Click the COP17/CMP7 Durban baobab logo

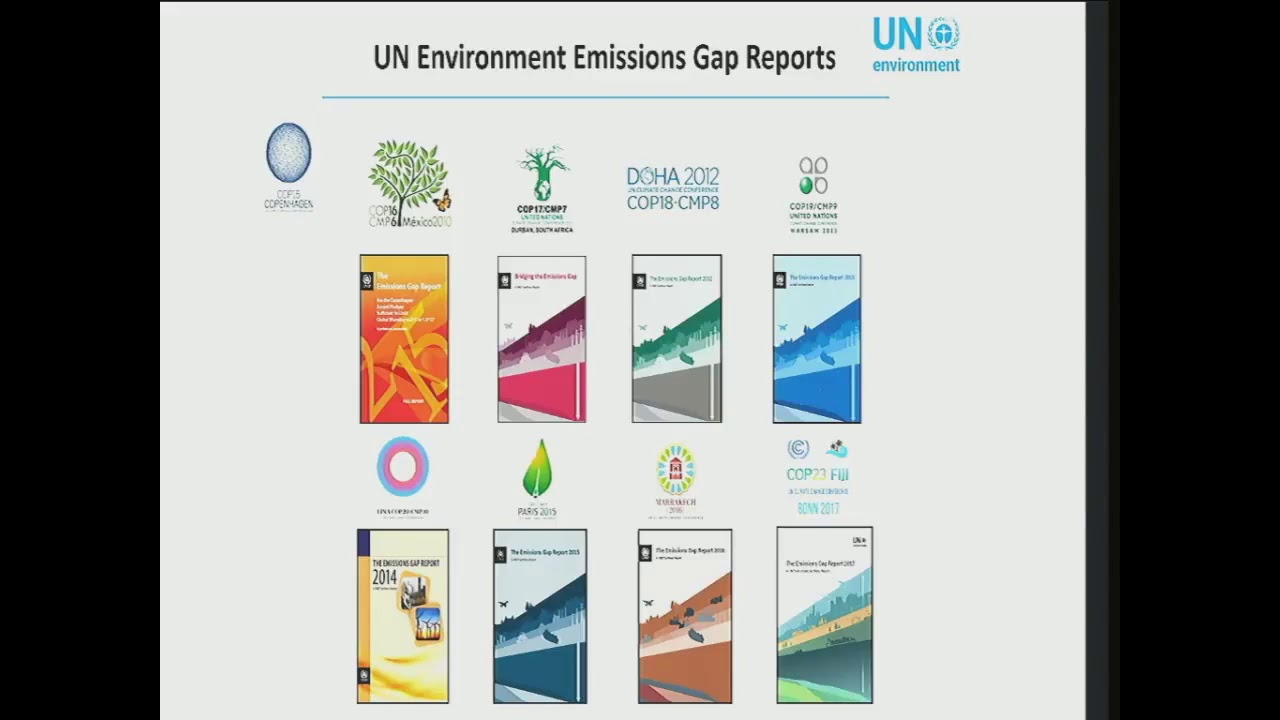[x=543, y=190]
